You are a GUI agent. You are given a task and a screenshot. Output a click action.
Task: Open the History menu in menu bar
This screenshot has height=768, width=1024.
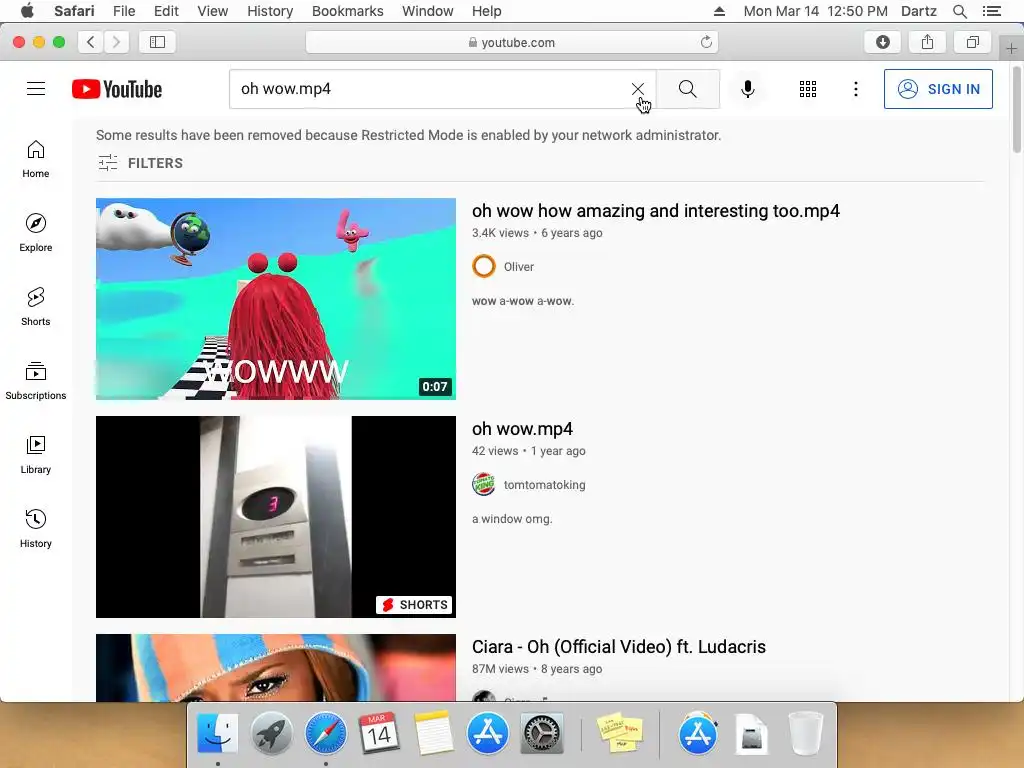point(270,11)
